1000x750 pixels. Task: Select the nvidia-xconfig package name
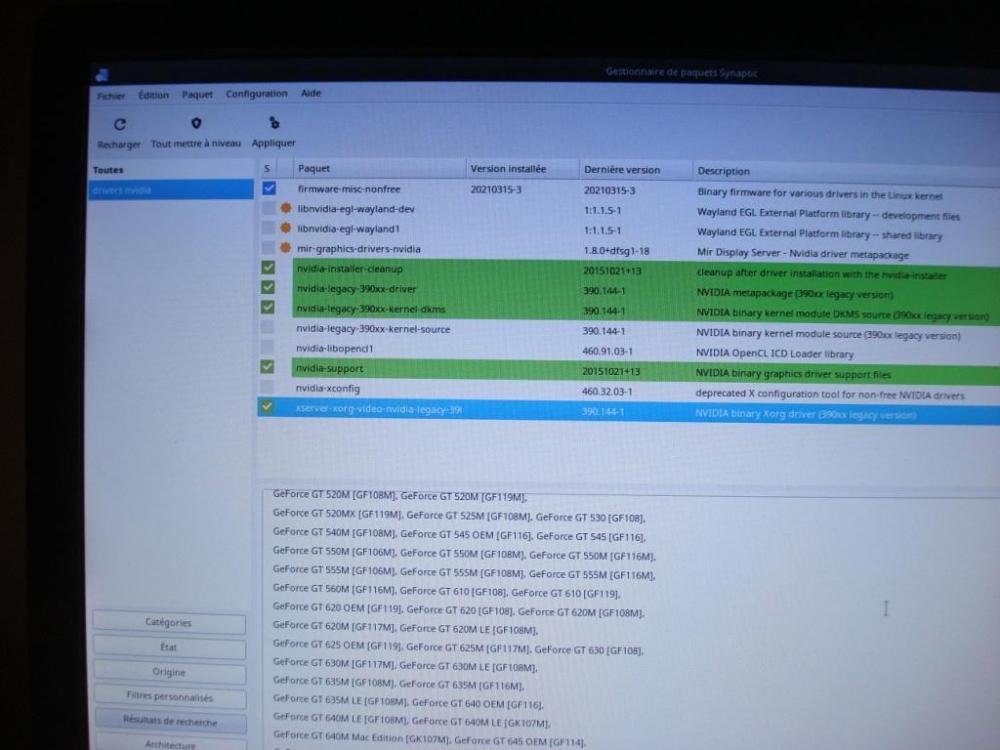point(328,388)
